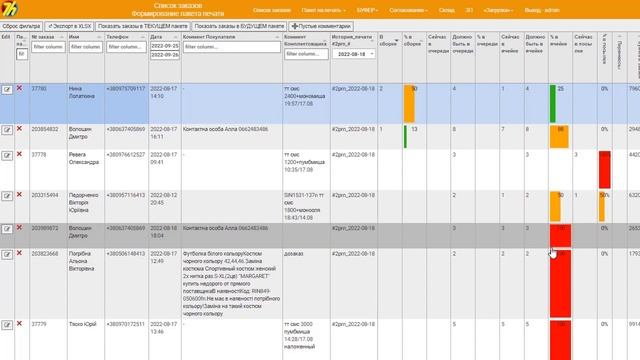640x360 pixels.
Task: Click orange 88 cell bar in order 203854832
Action: [x=559, y=137]
